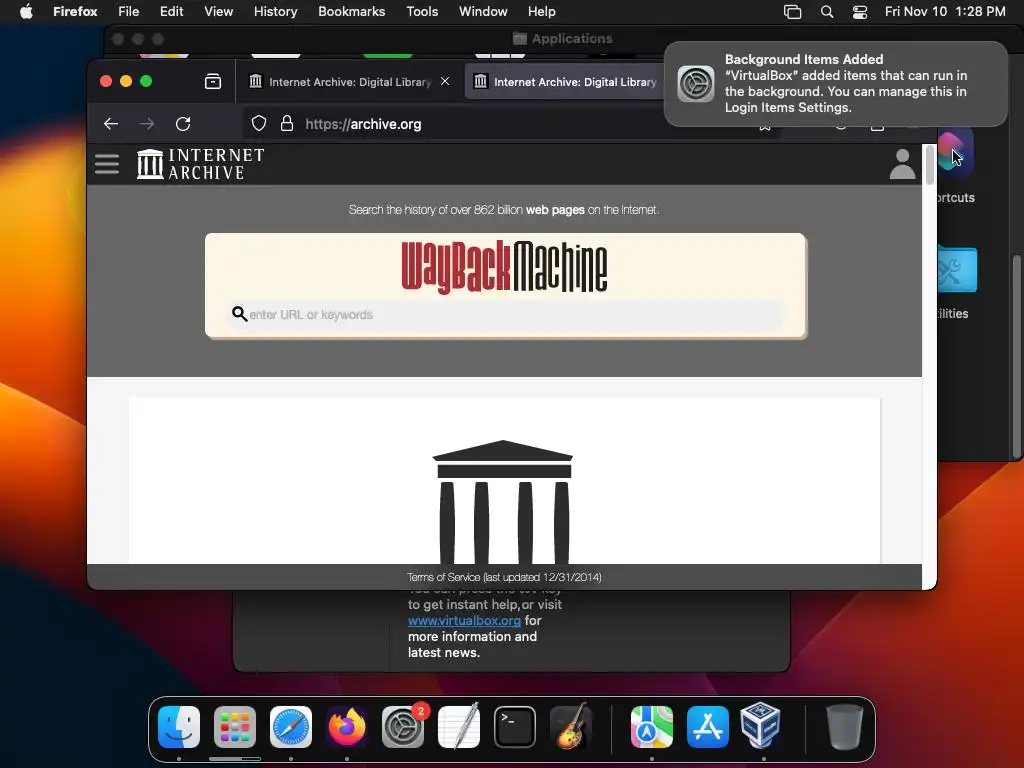1024x768 pixels.
Task: Open Firefox View pinned tab icon
Action: point(213,82)
